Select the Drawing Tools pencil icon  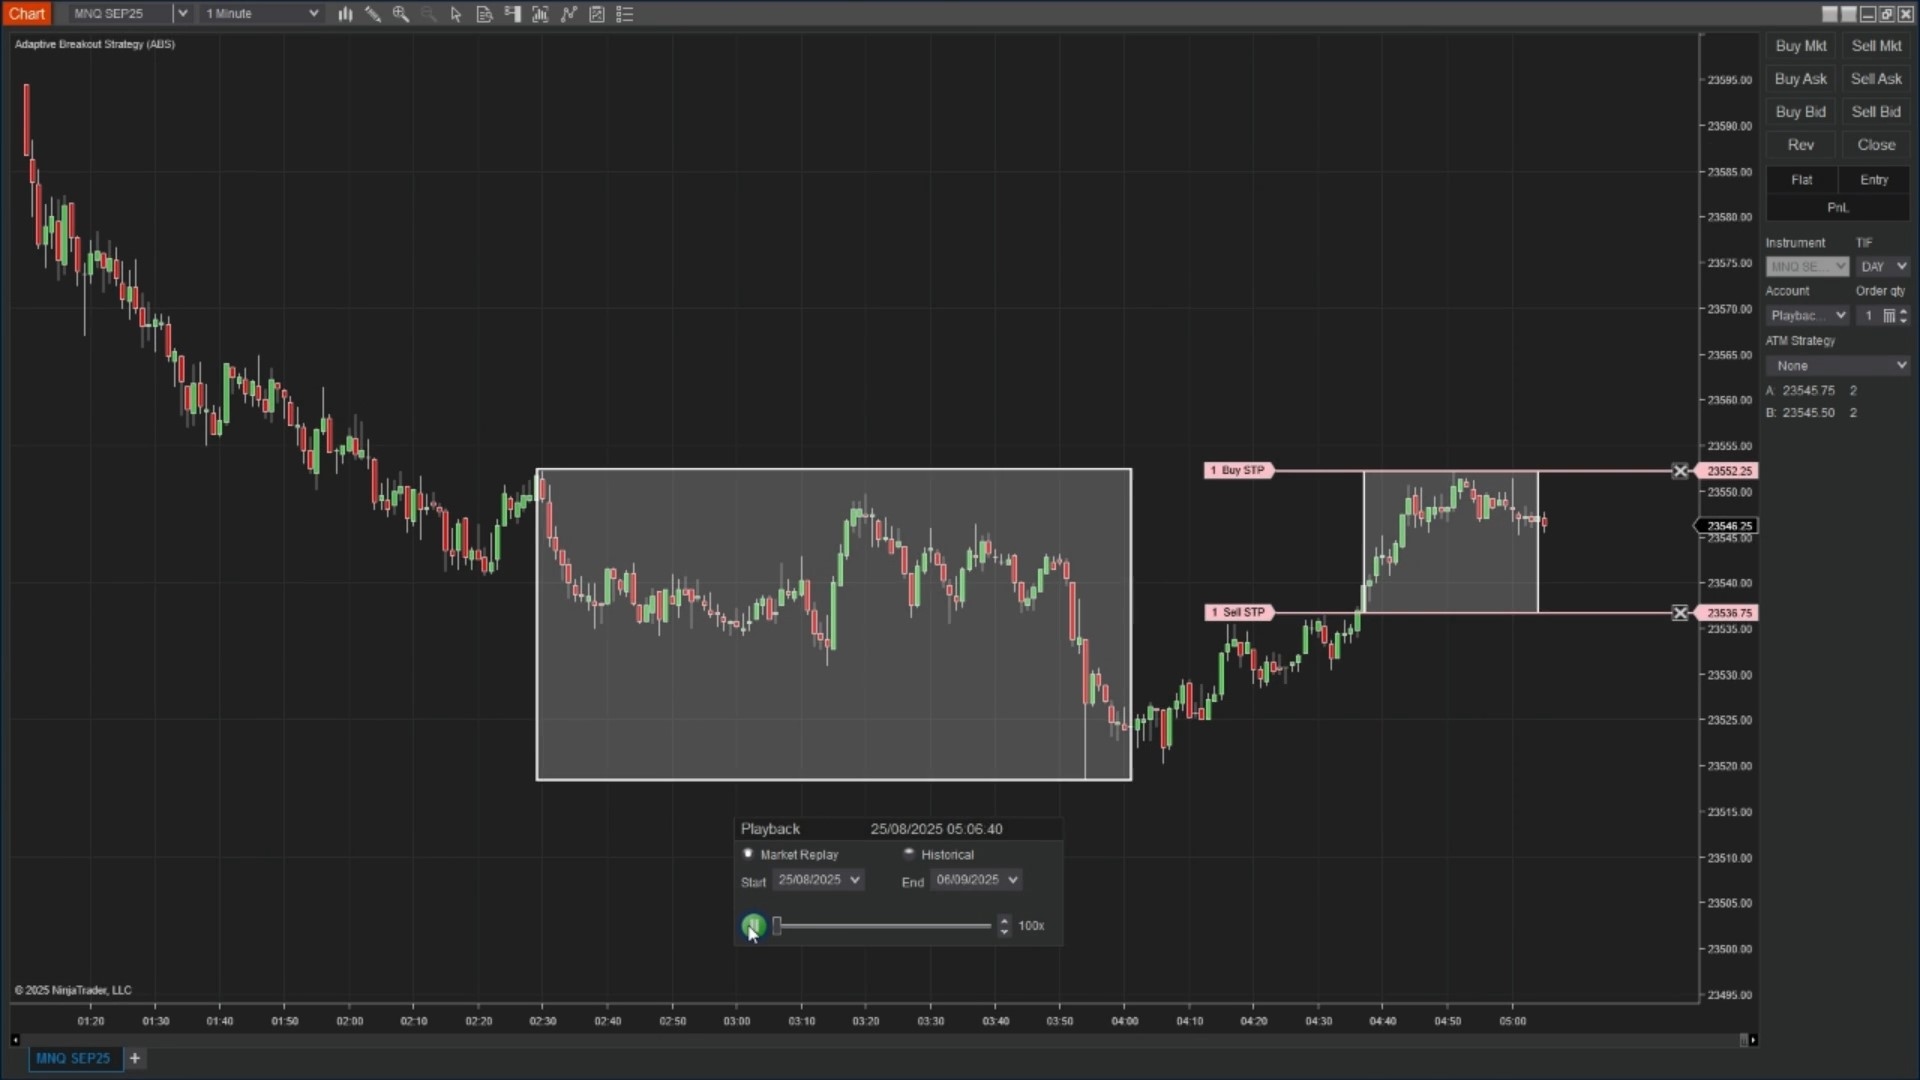tap(372, 14)
